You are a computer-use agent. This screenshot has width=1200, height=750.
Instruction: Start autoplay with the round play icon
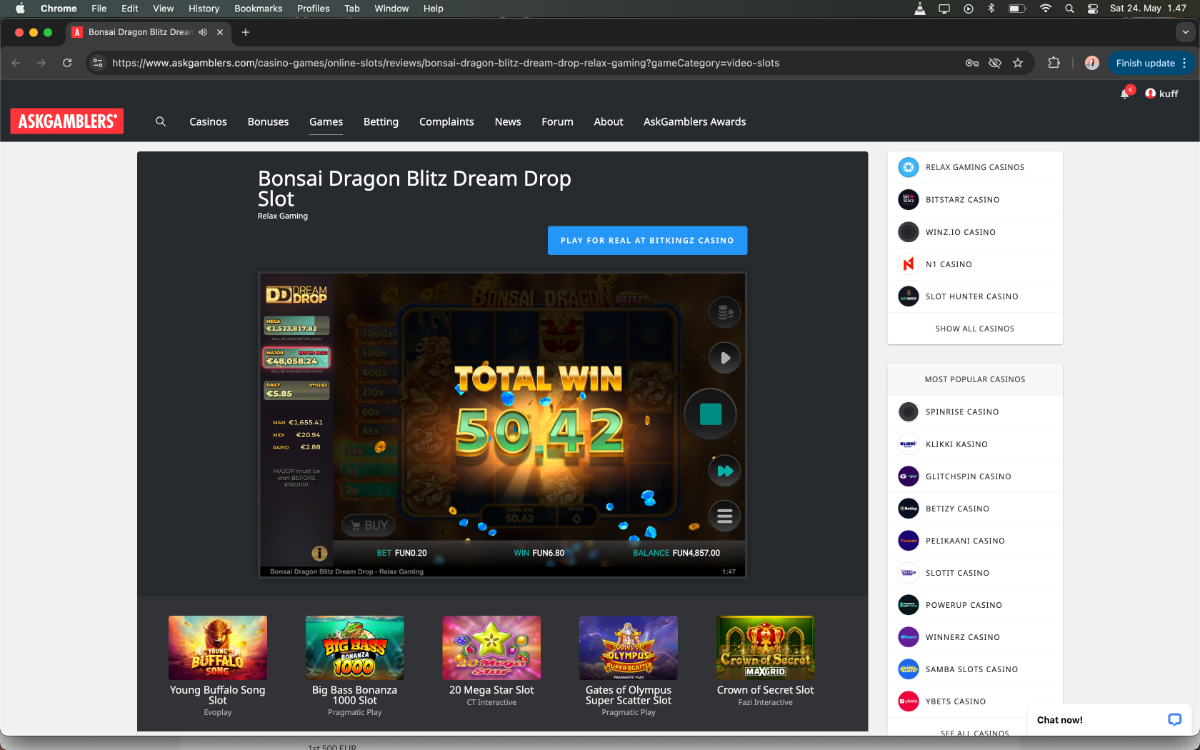point(724,357)
